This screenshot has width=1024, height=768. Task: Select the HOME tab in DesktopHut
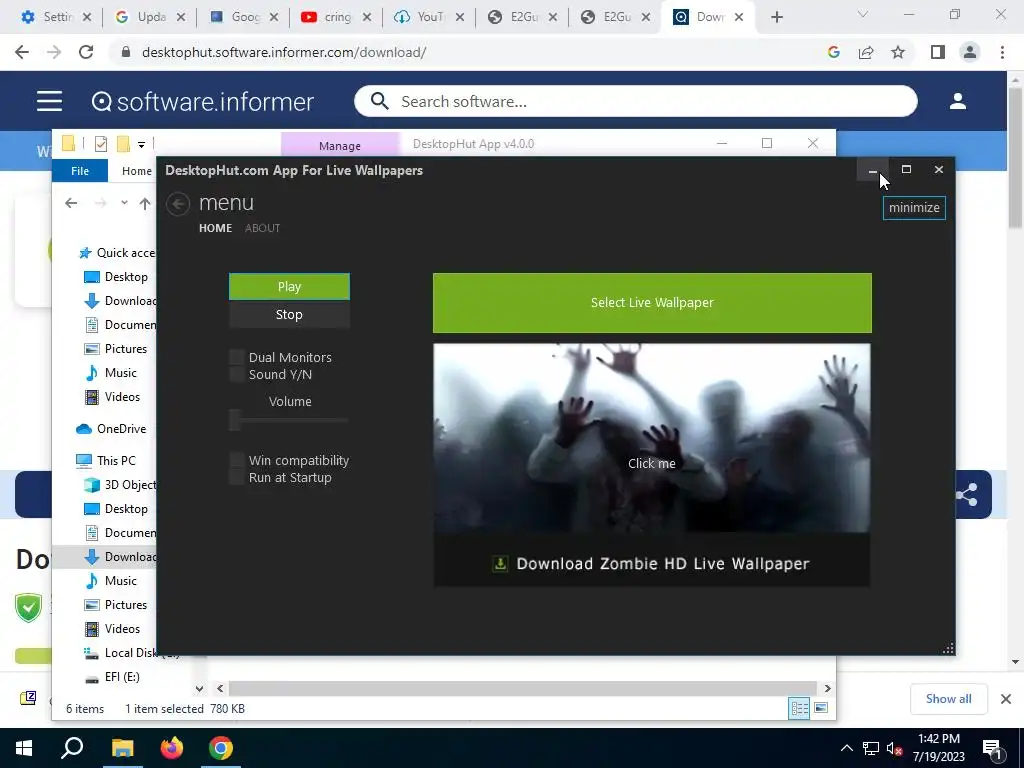(216, 228)
